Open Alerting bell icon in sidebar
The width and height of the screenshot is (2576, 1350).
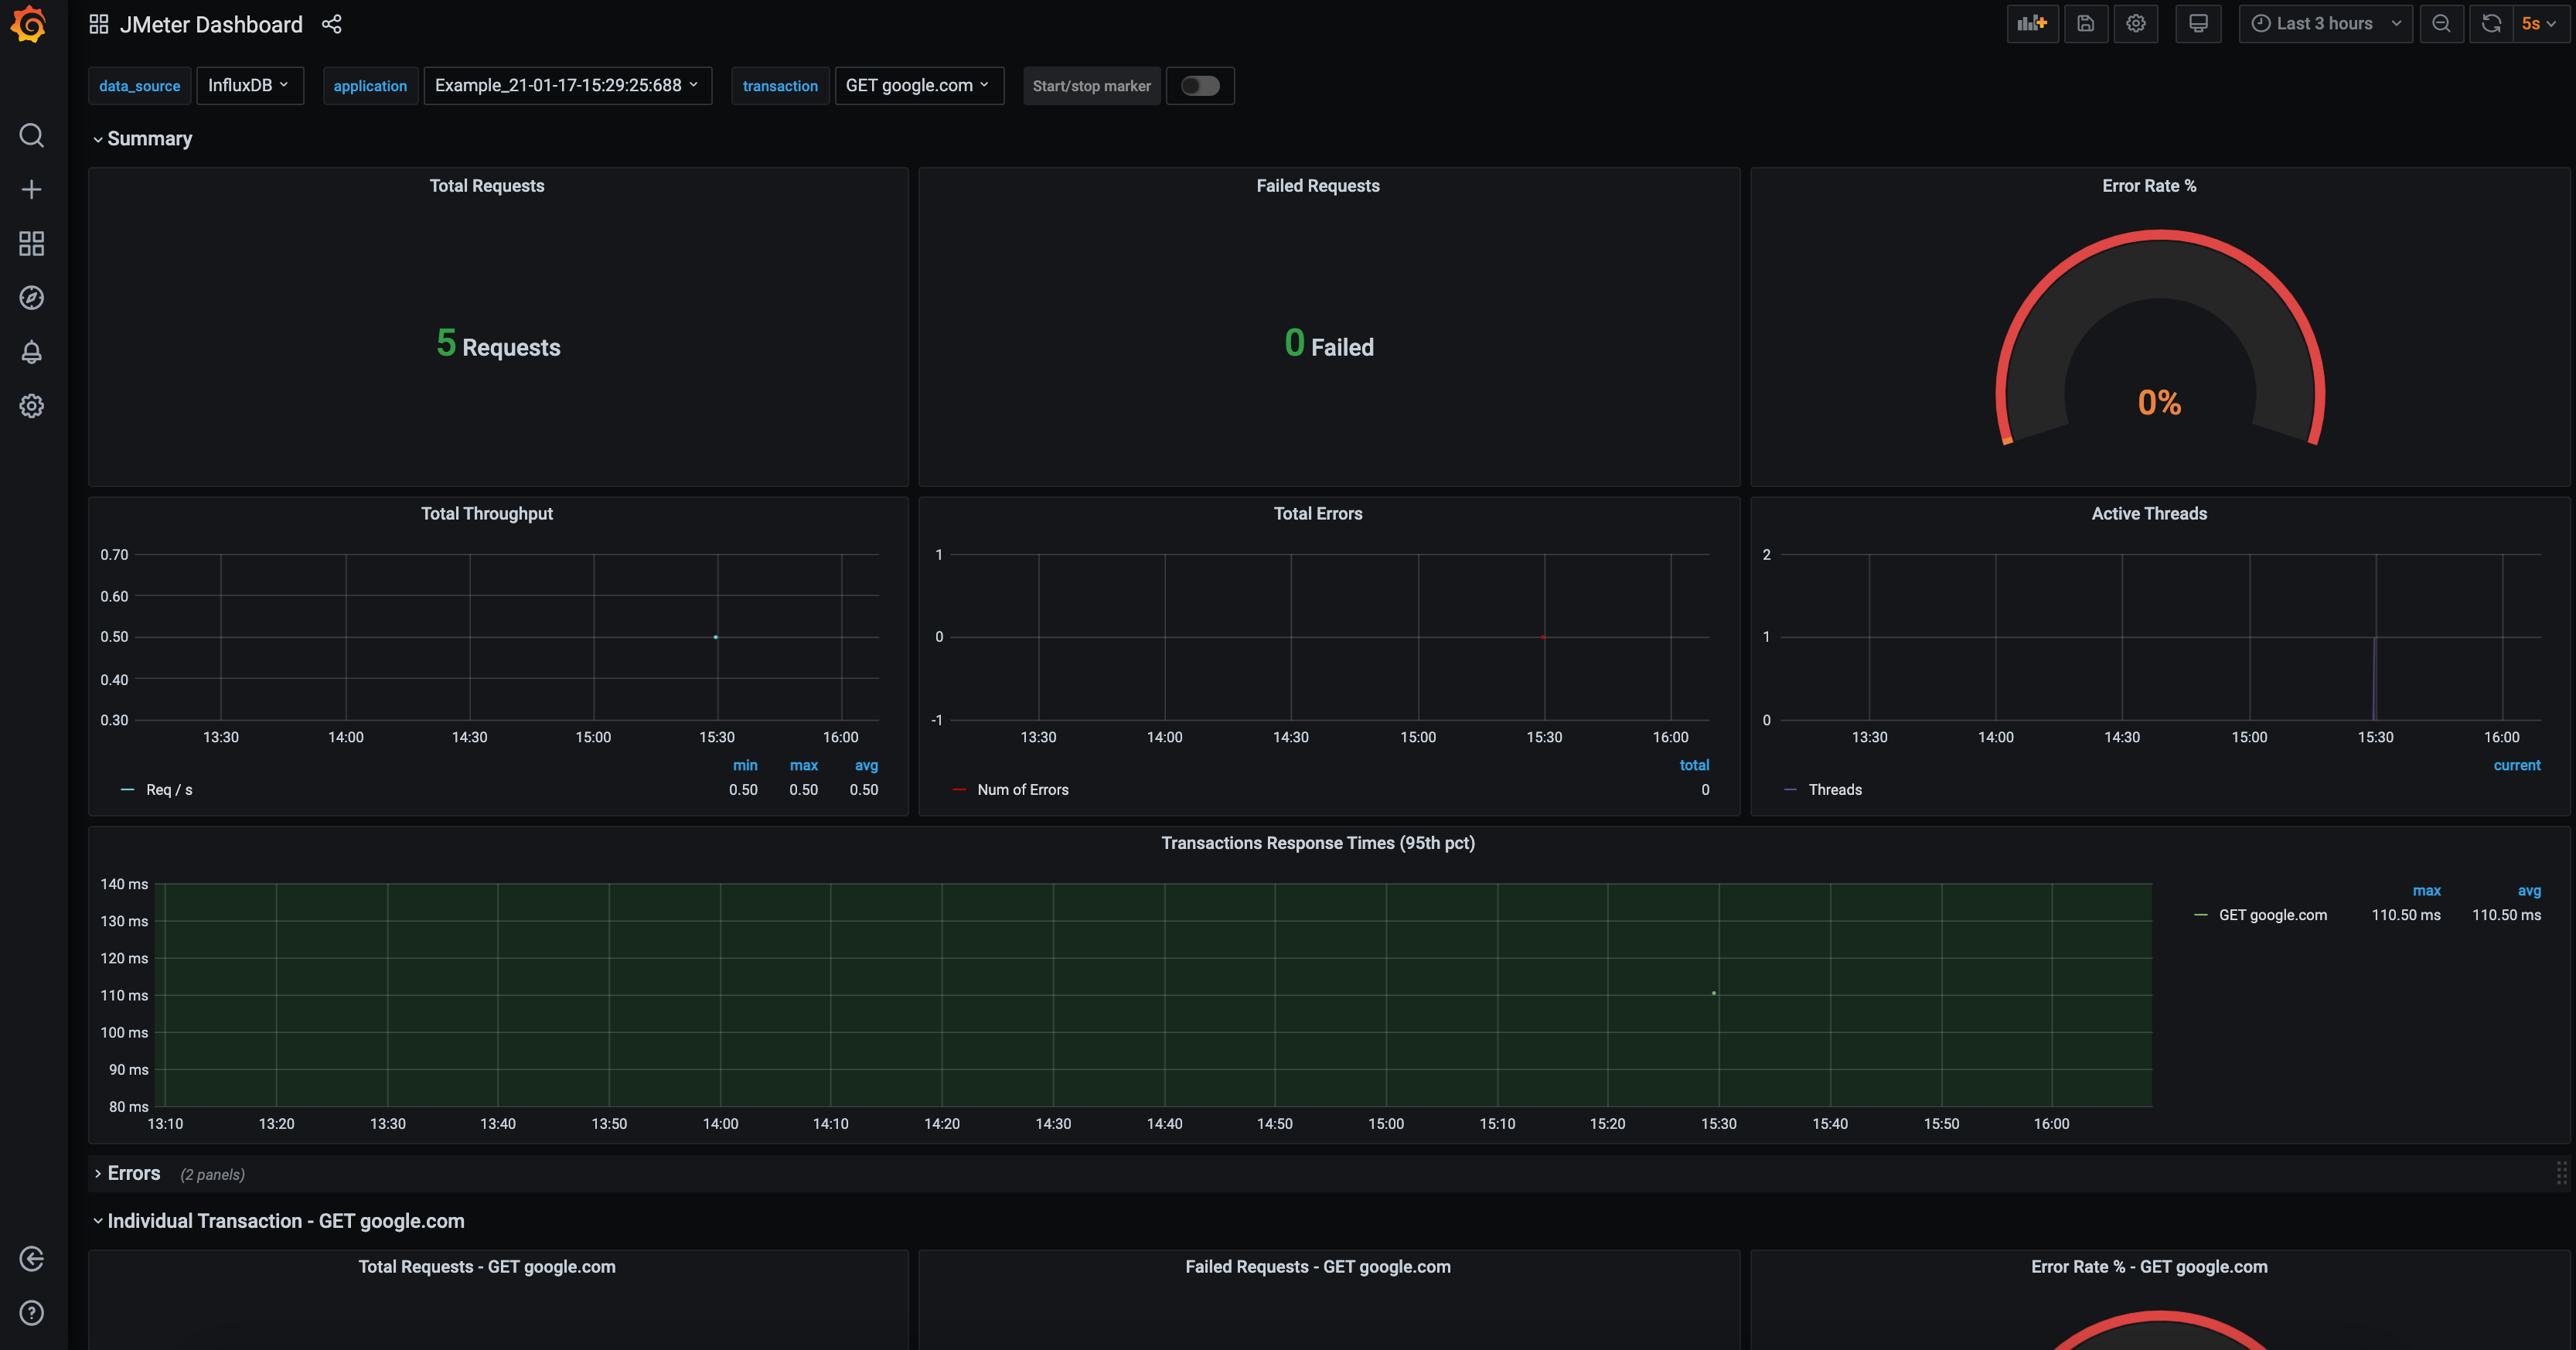pos(32,352)
